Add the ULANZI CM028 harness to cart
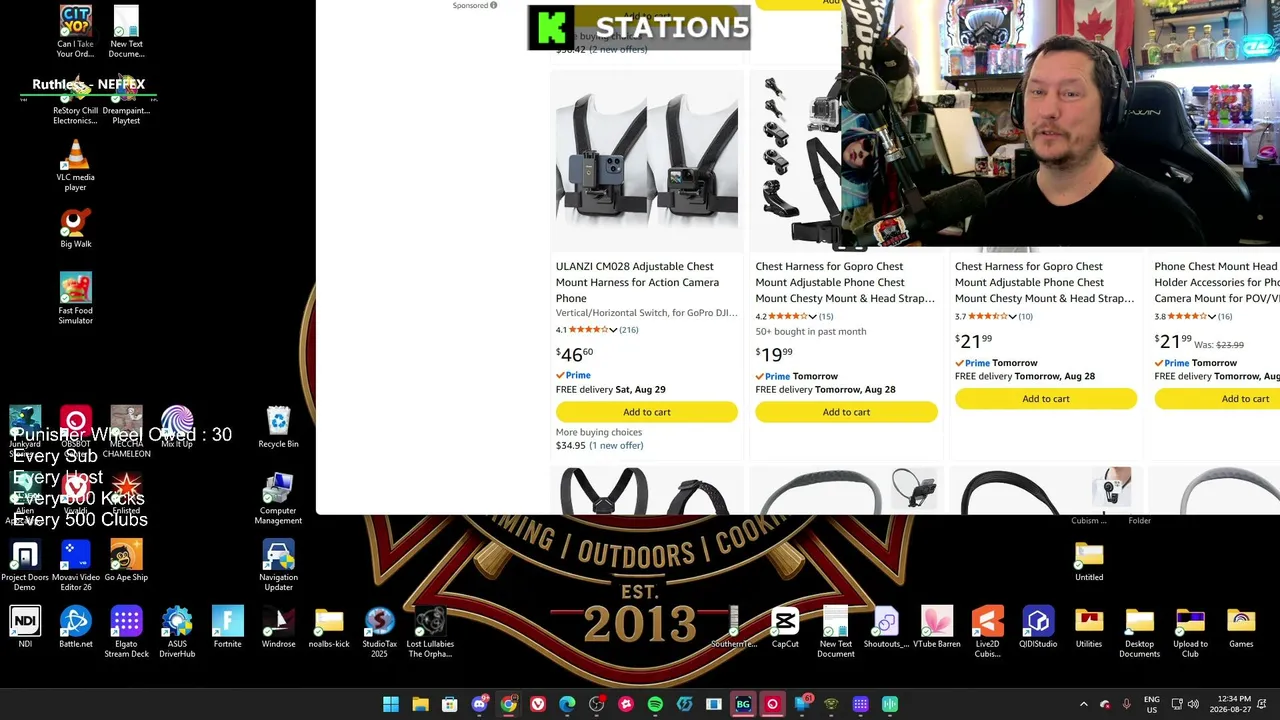This screenshot has height=720, width=1280. pos(646,412)
